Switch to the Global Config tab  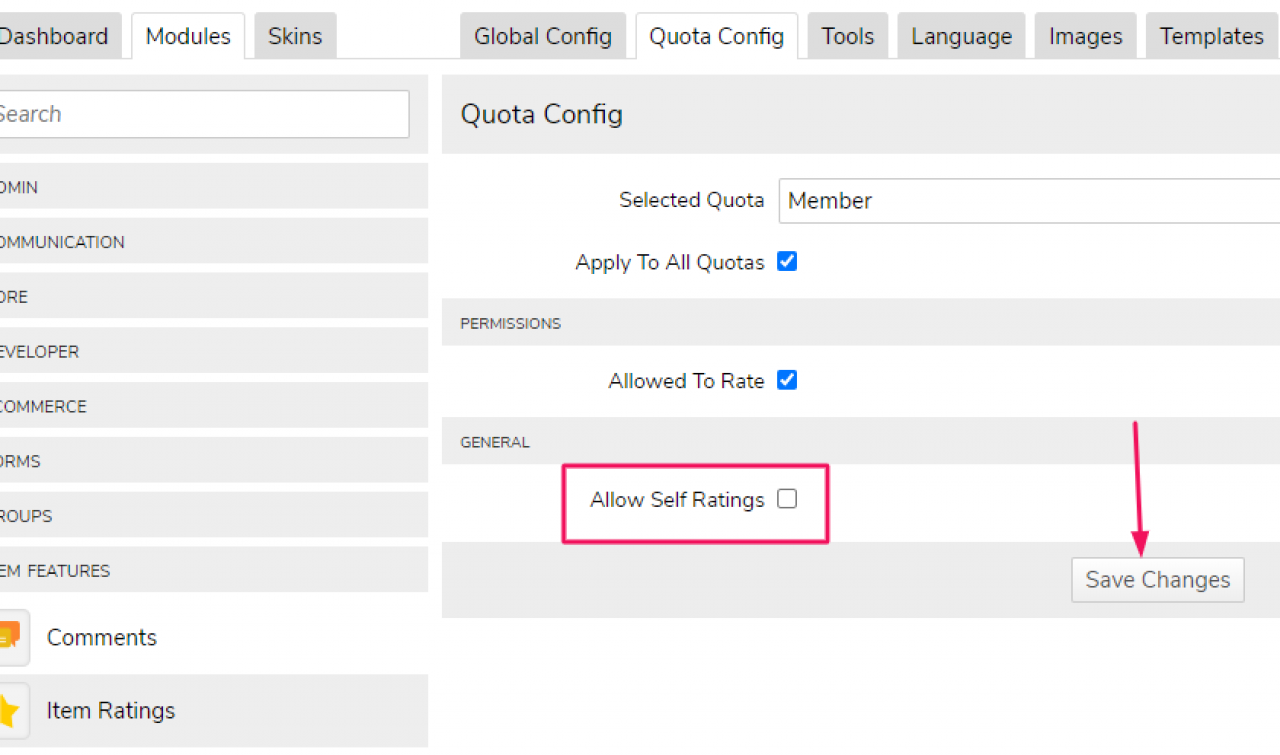point(542,37)
